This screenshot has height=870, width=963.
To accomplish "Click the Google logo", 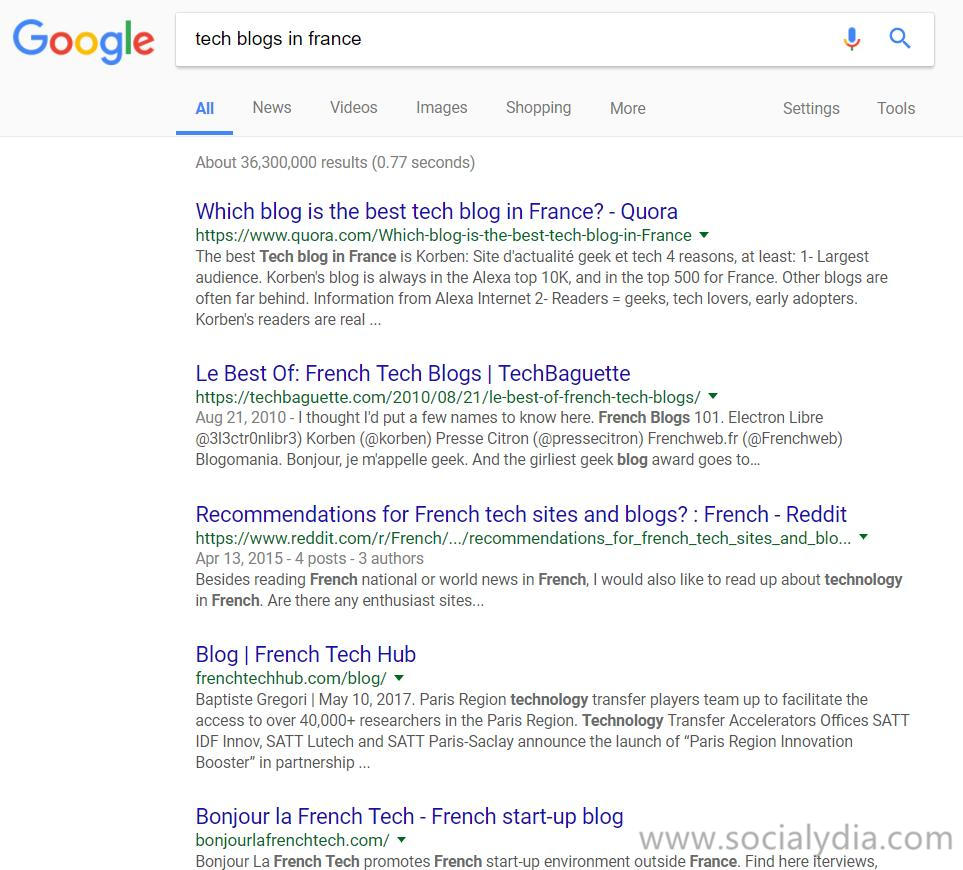I will 84,41.
